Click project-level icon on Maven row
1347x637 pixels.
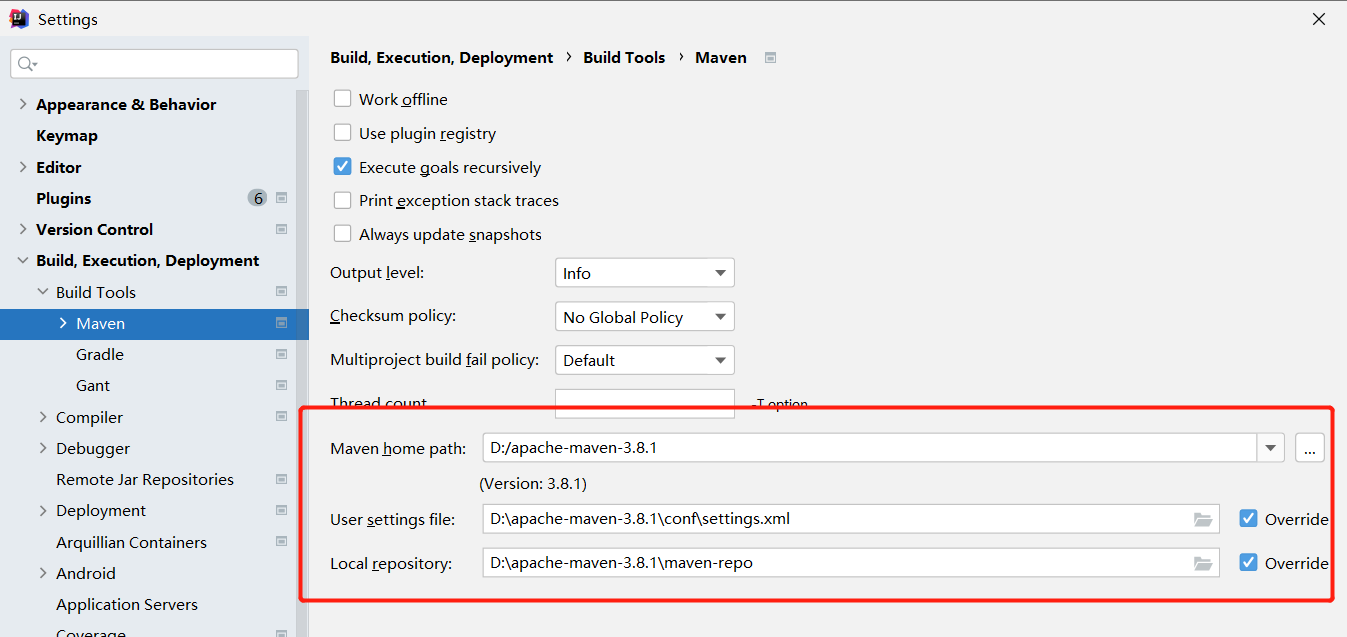pos(281,323)
